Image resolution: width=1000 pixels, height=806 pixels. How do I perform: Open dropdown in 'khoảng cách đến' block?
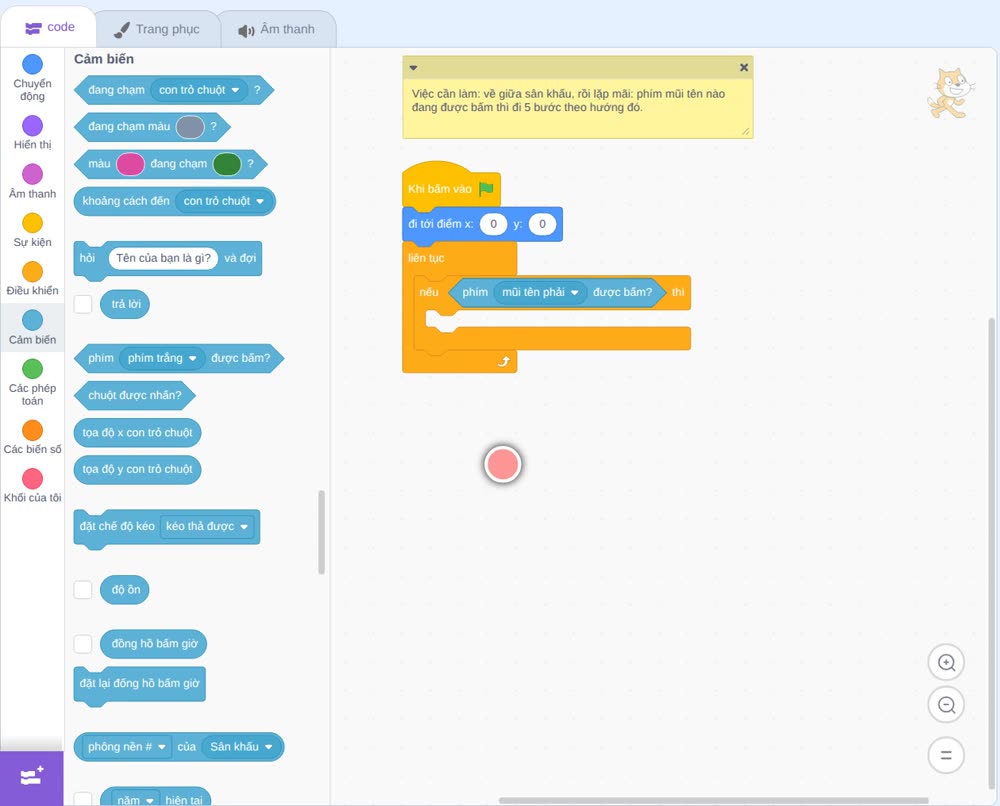[224, 202]
